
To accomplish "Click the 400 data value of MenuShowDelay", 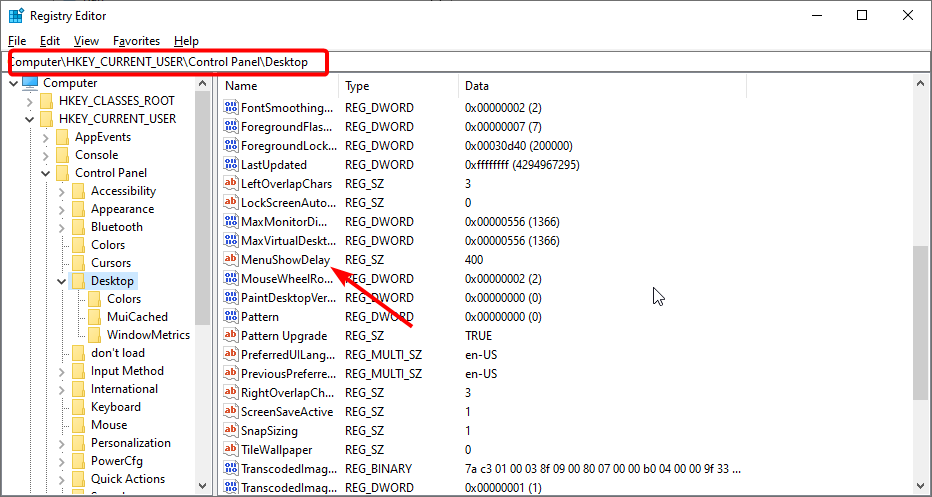I will pos(474,260).
